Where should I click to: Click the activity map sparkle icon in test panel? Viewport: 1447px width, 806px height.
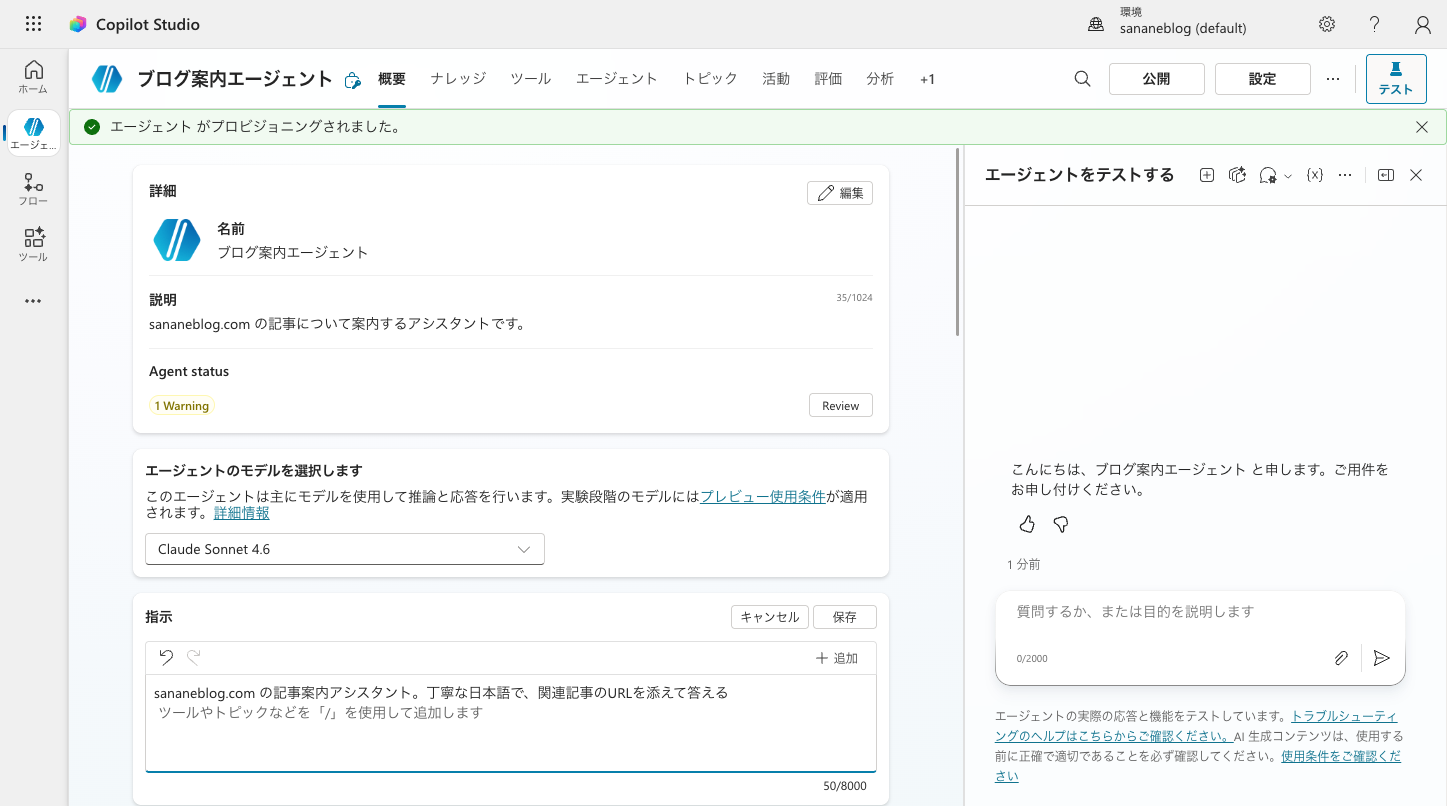tap(1237, 175)
